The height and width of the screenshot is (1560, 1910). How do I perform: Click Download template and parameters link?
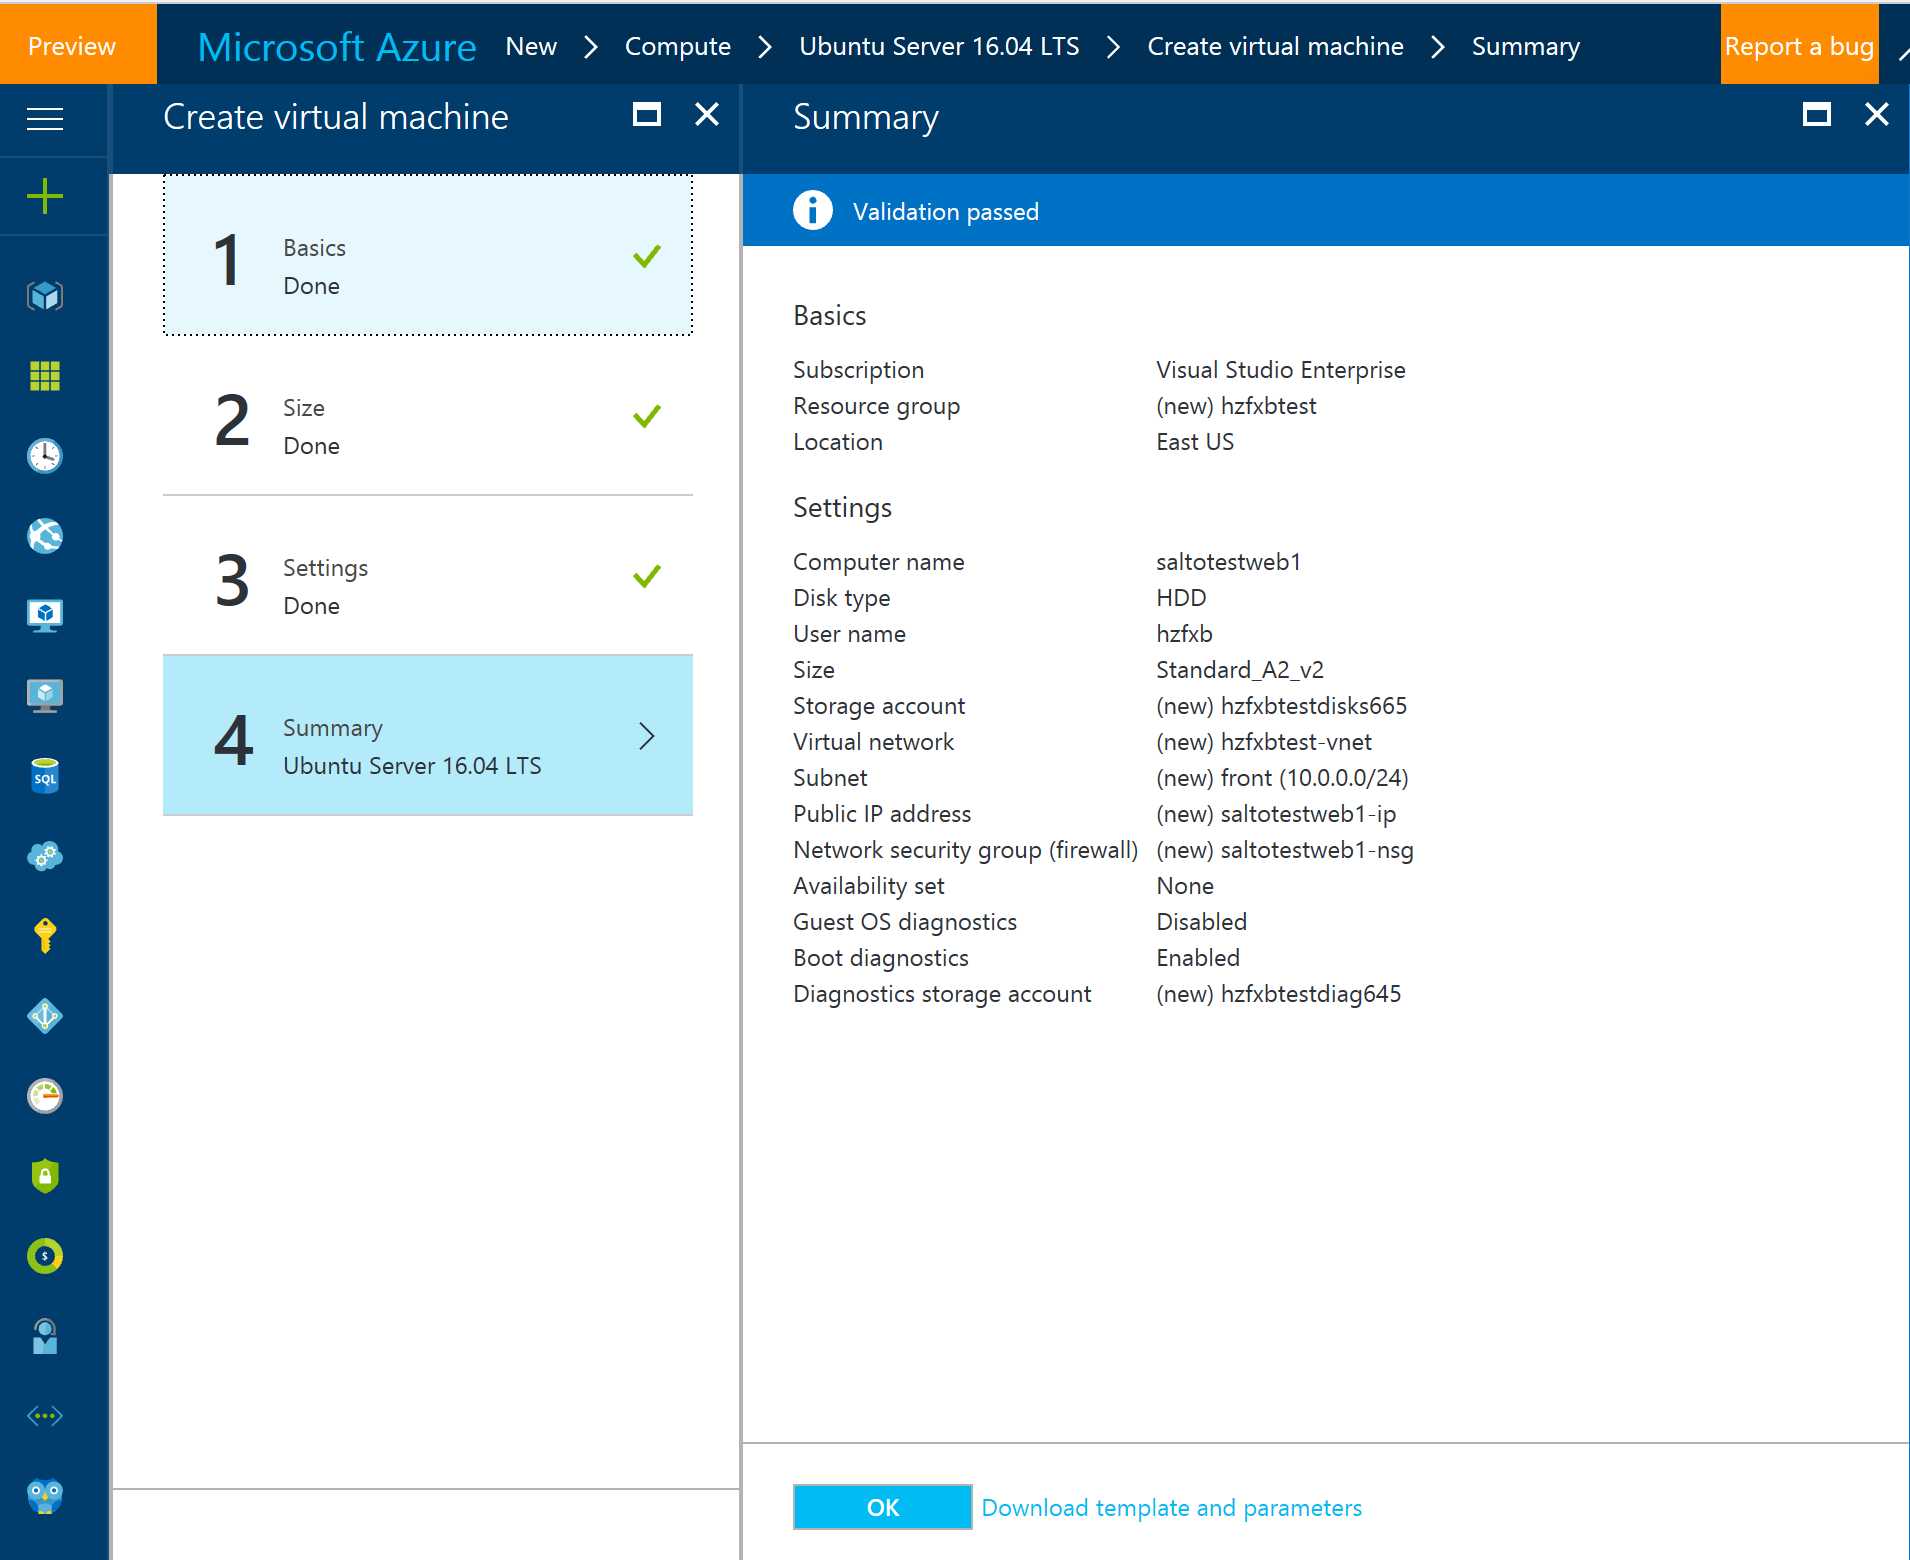1172,1507
